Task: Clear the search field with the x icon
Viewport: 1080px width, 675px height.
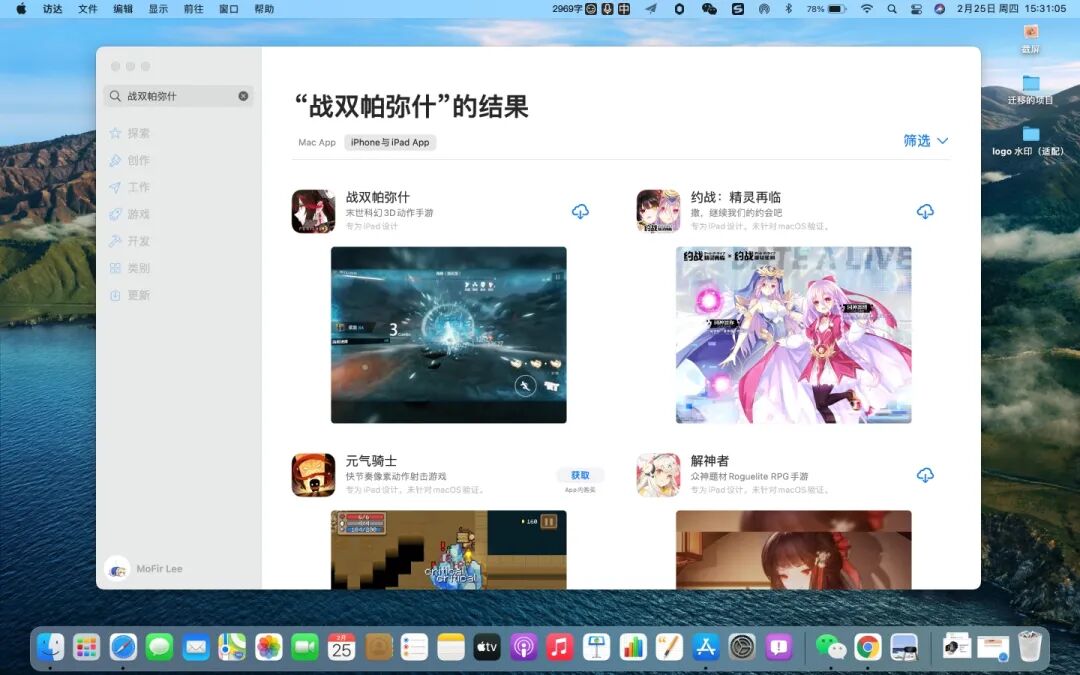Action: point(243,96)
